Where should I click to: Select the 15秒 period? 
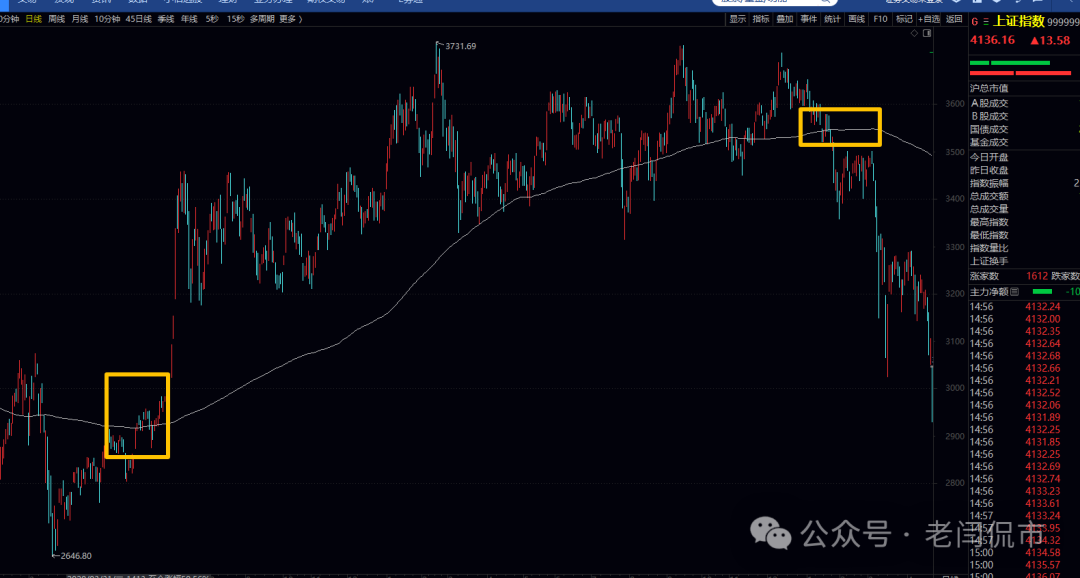click(235, 19)
